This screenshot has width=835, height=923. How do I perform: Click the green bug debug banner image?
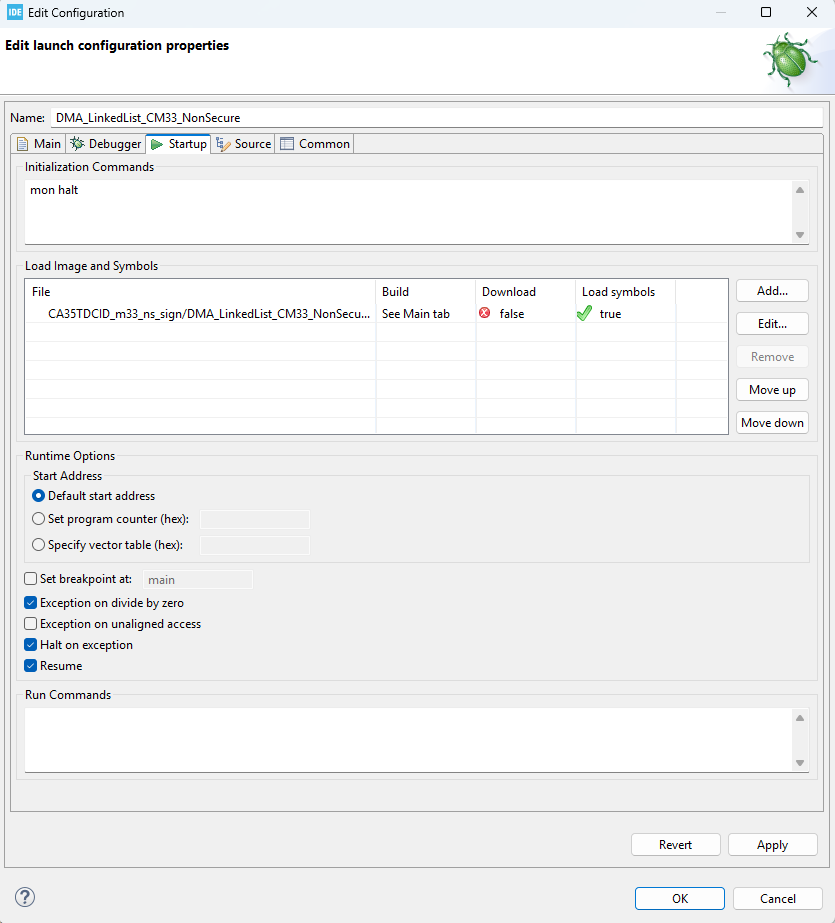[791, 59]
